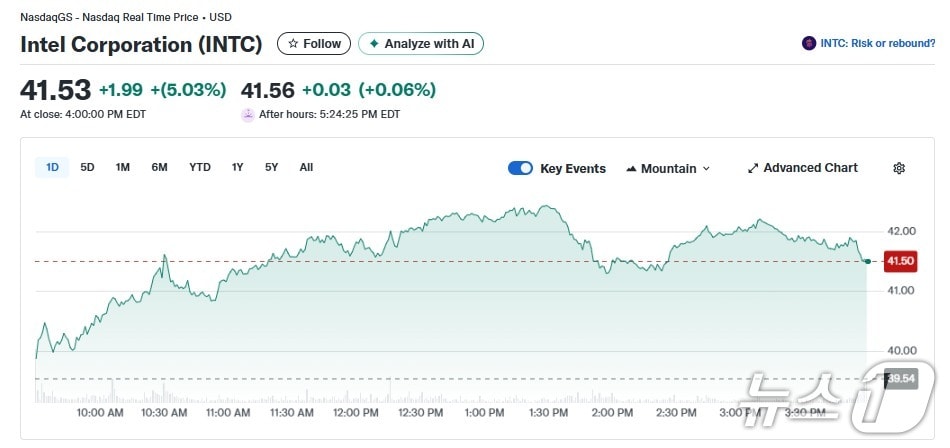950x448 pixels.
Task: Switch chart to 6M range
Action: click(x=159, y=167)
